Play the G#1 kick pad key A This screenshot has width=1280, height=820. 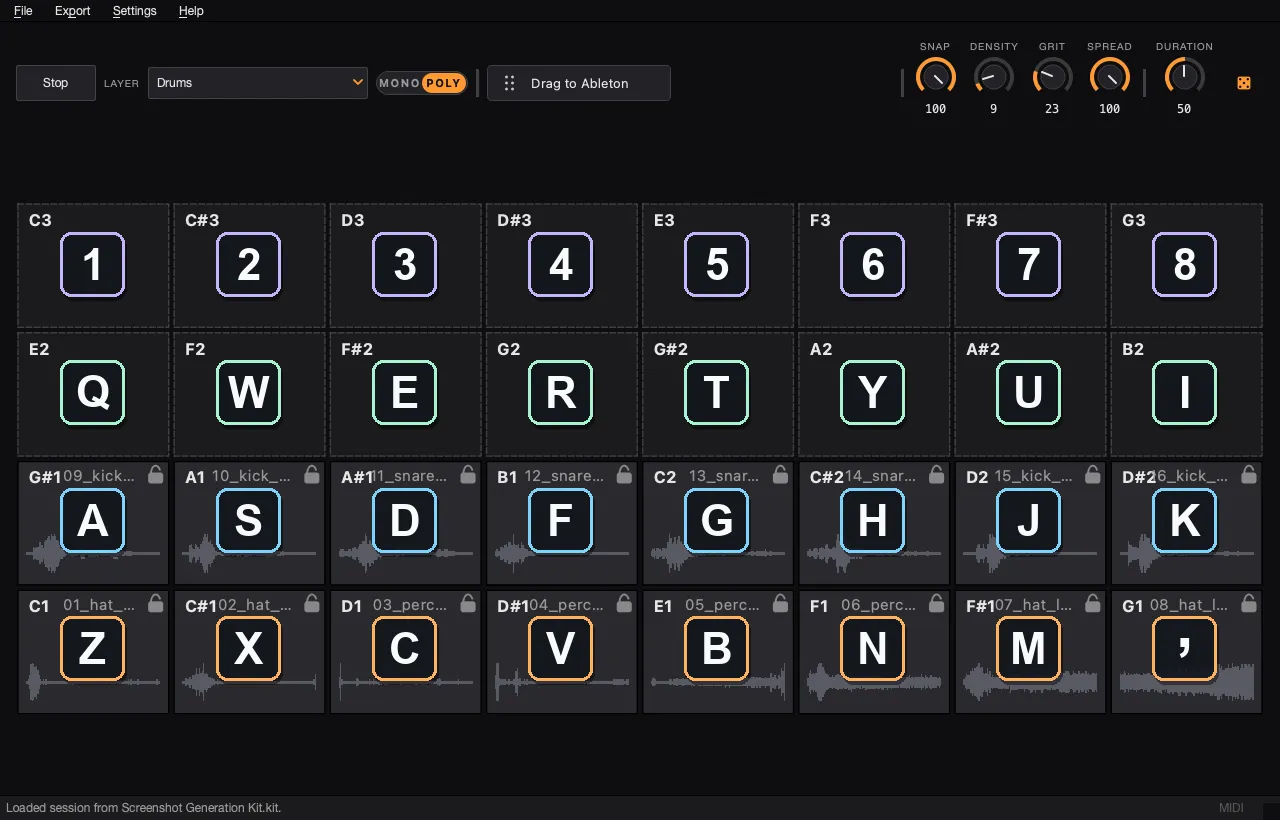tap(93, 521)
